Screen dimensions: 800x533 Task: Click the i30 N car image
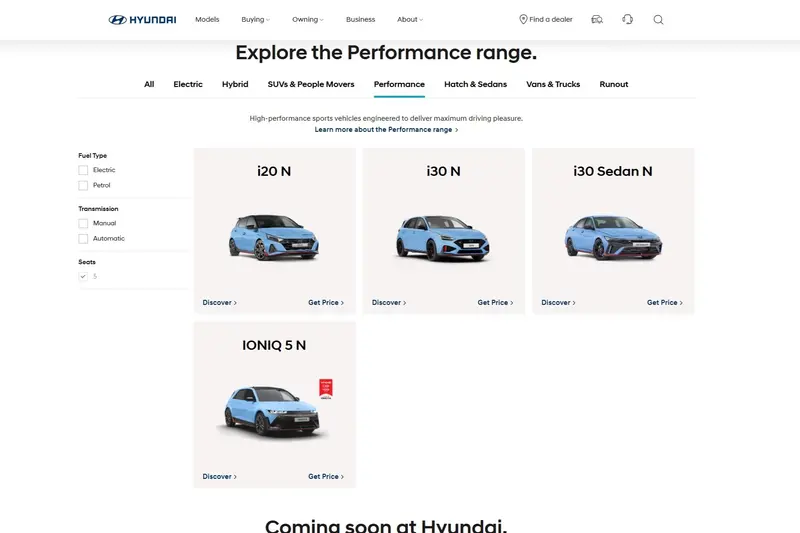443,238
